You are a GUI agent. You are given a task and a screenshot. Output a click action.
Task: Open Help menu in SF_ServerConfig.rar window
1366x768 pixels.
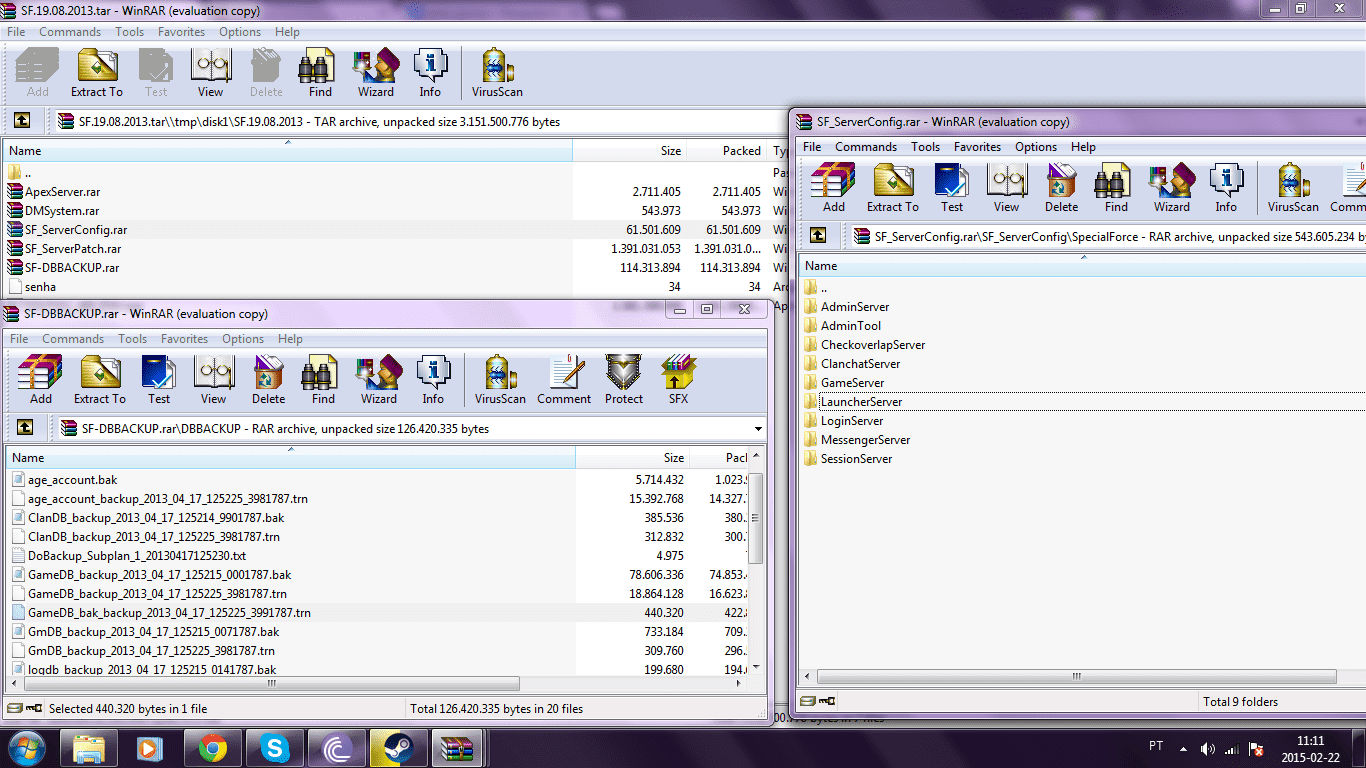(x=1083, y=147)
